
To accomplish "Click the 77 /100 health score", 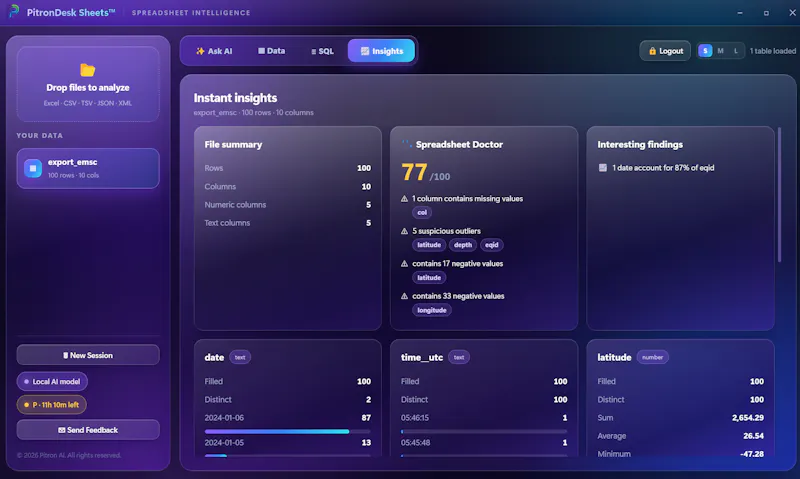I will pos(426,173).
